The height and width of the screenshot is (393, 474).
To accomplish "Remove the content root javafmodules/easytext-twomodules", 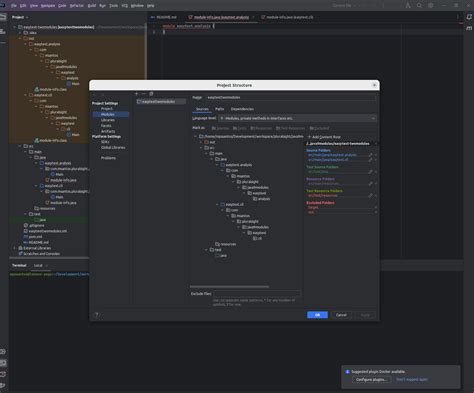I will click(x=376, y=144).
